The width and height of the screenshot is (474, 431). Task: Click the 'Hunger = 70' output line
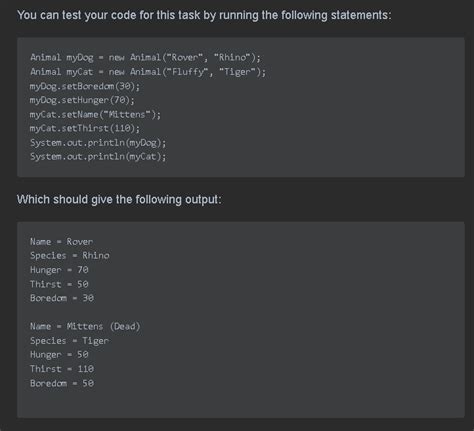coord(59,270)
